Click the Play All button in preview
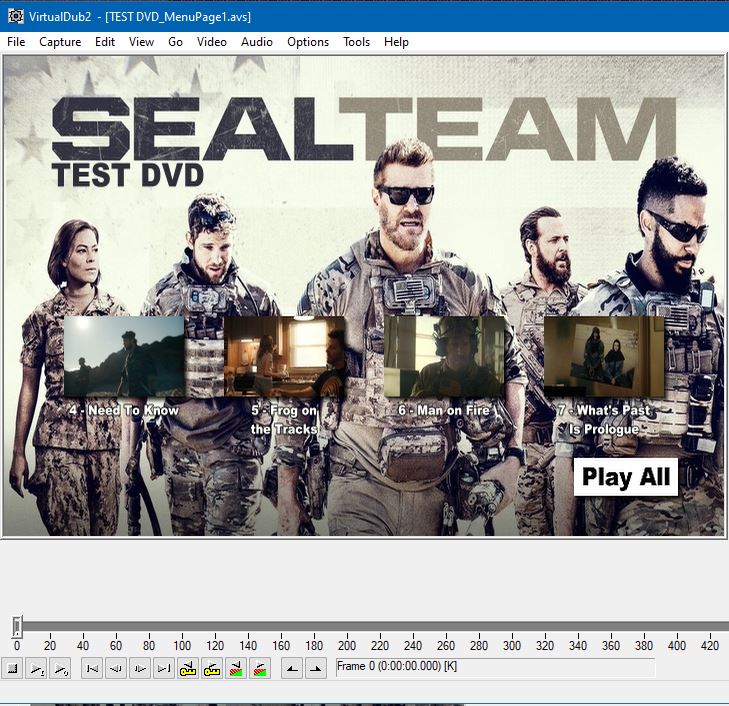The height and width of the screenshot is (706, 729). (626, 477)
